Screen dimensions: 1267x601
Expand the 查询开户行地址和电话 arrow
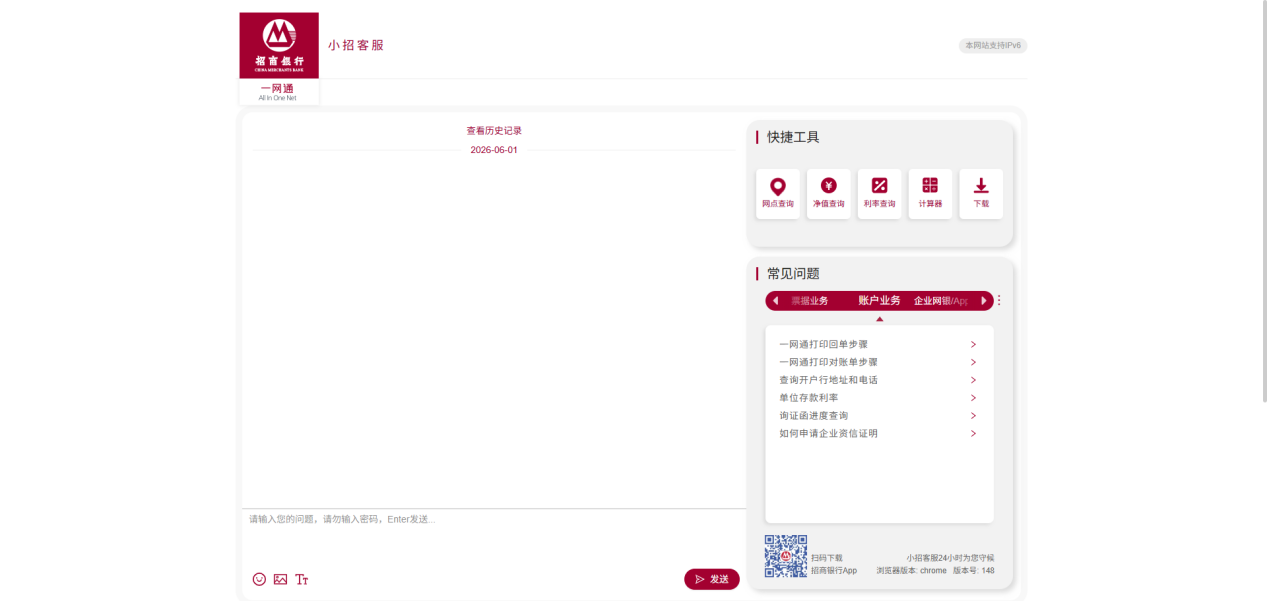click(x=973, y=380)
